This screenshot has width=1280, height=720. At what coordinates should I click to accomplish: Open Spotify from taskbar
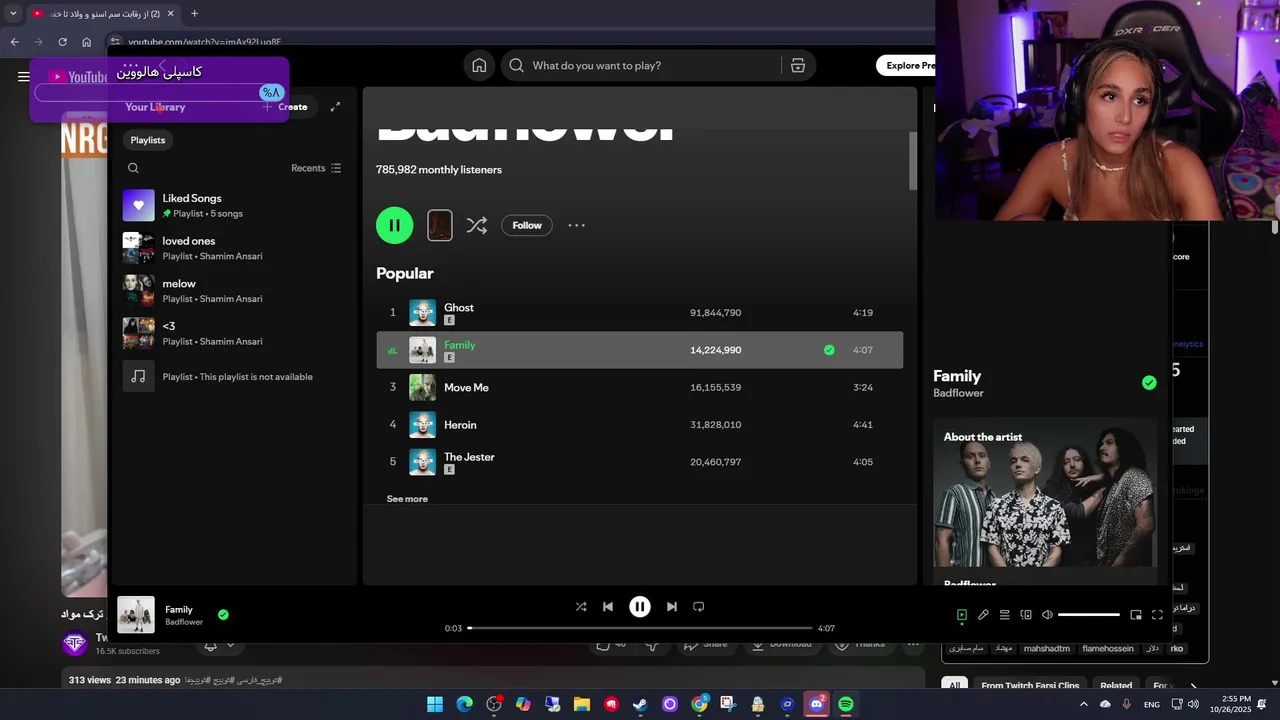pyautogui.click(x=846, y=704)
